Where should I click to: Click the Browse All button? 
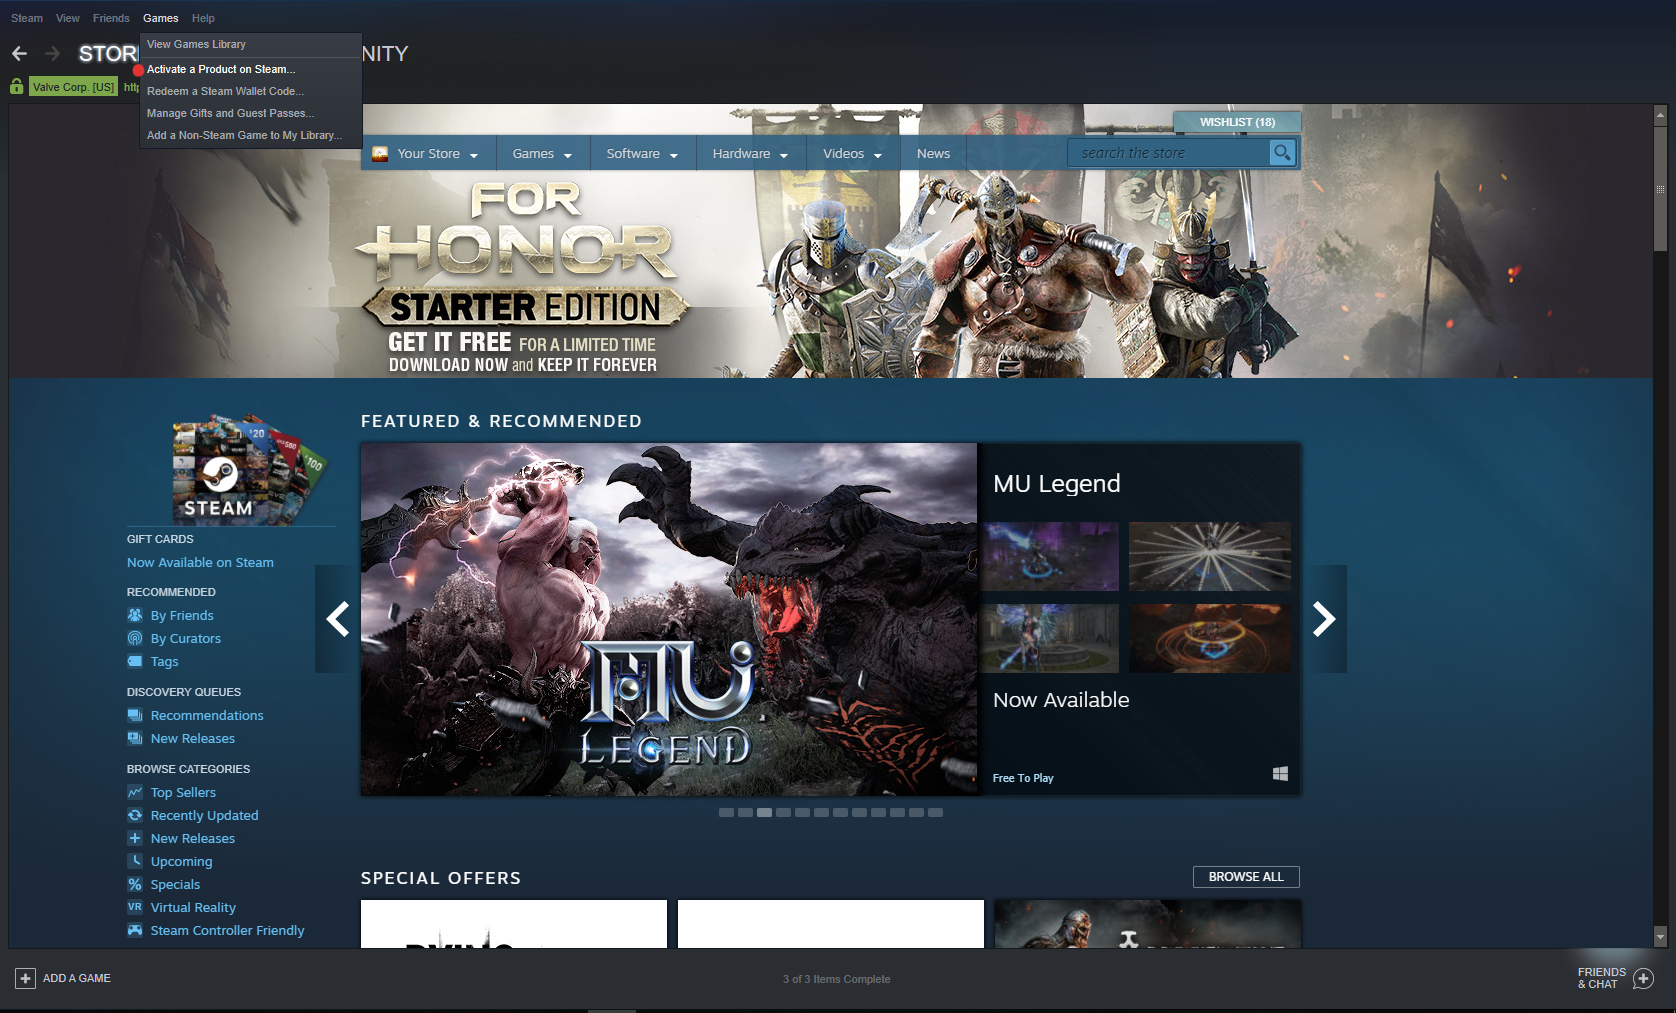pos(1246,877)
